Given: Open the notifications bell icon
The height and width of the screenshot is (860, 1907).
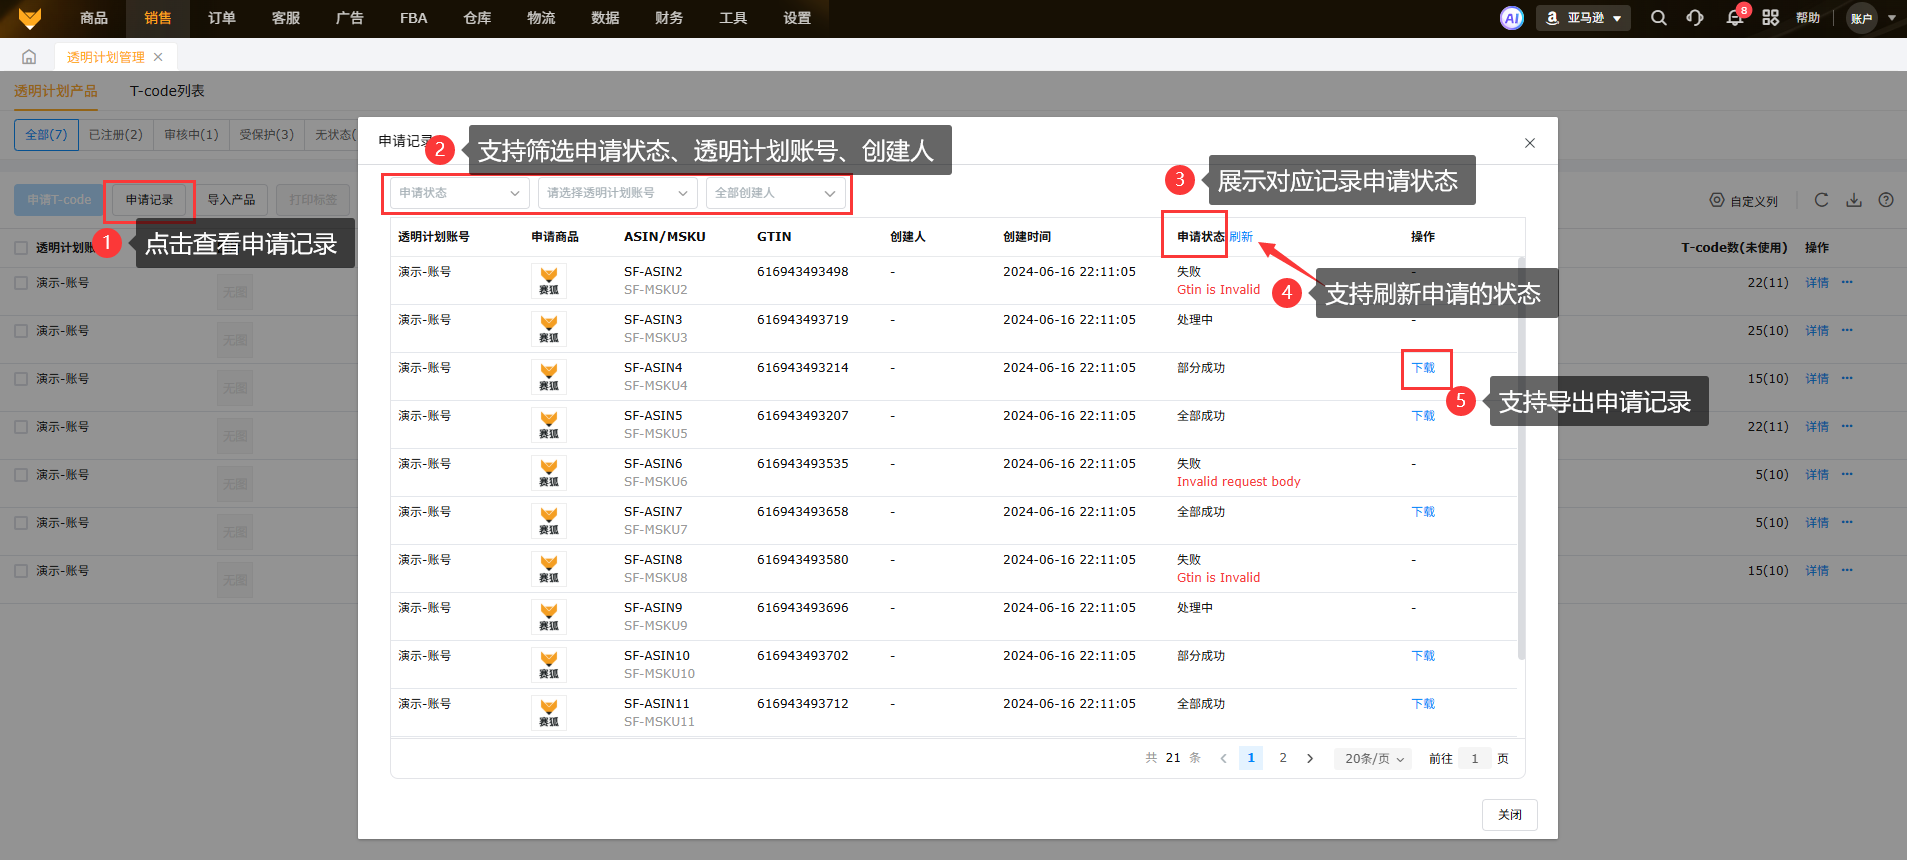Looking at the screenshot, I should pos(1734,18).
